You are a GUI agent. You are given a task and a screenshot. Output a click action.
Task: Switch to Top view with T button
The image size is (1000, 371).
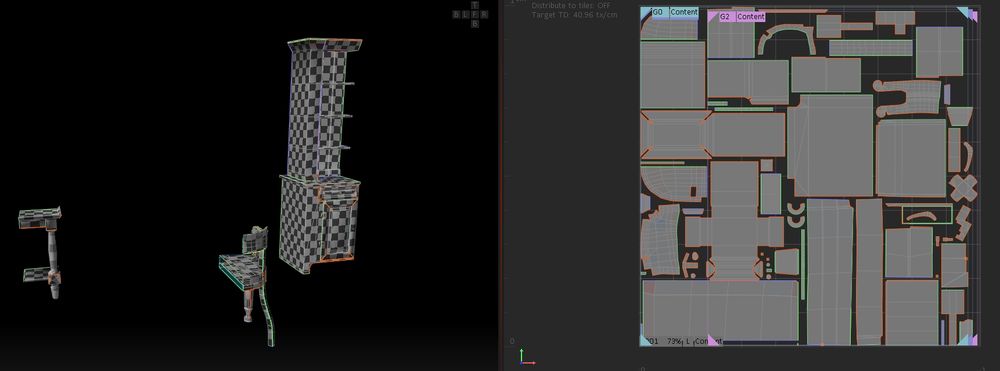click(x=474, y=5)
